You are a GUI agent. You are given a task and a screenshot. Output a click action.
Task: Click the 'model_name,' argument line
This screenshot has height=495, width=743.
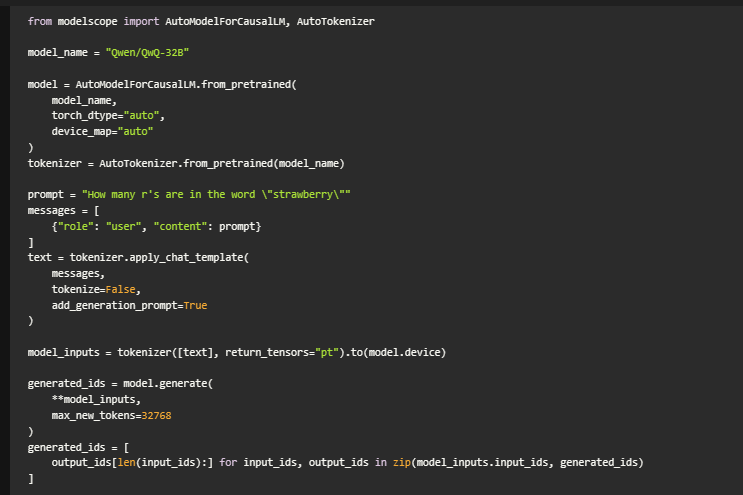click(84, 100)
